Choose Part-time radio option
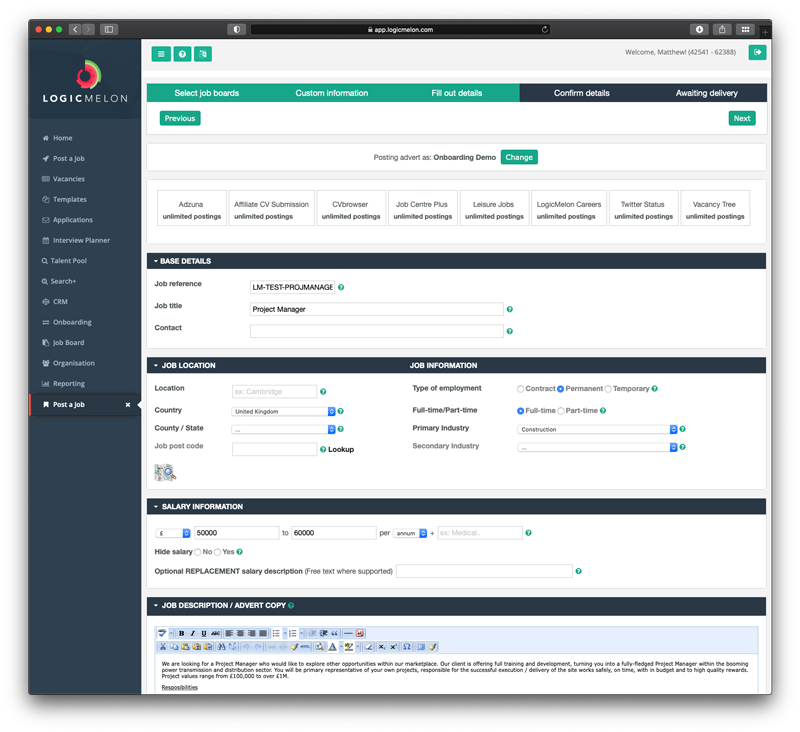800x732 pixels. pos(561,411)
